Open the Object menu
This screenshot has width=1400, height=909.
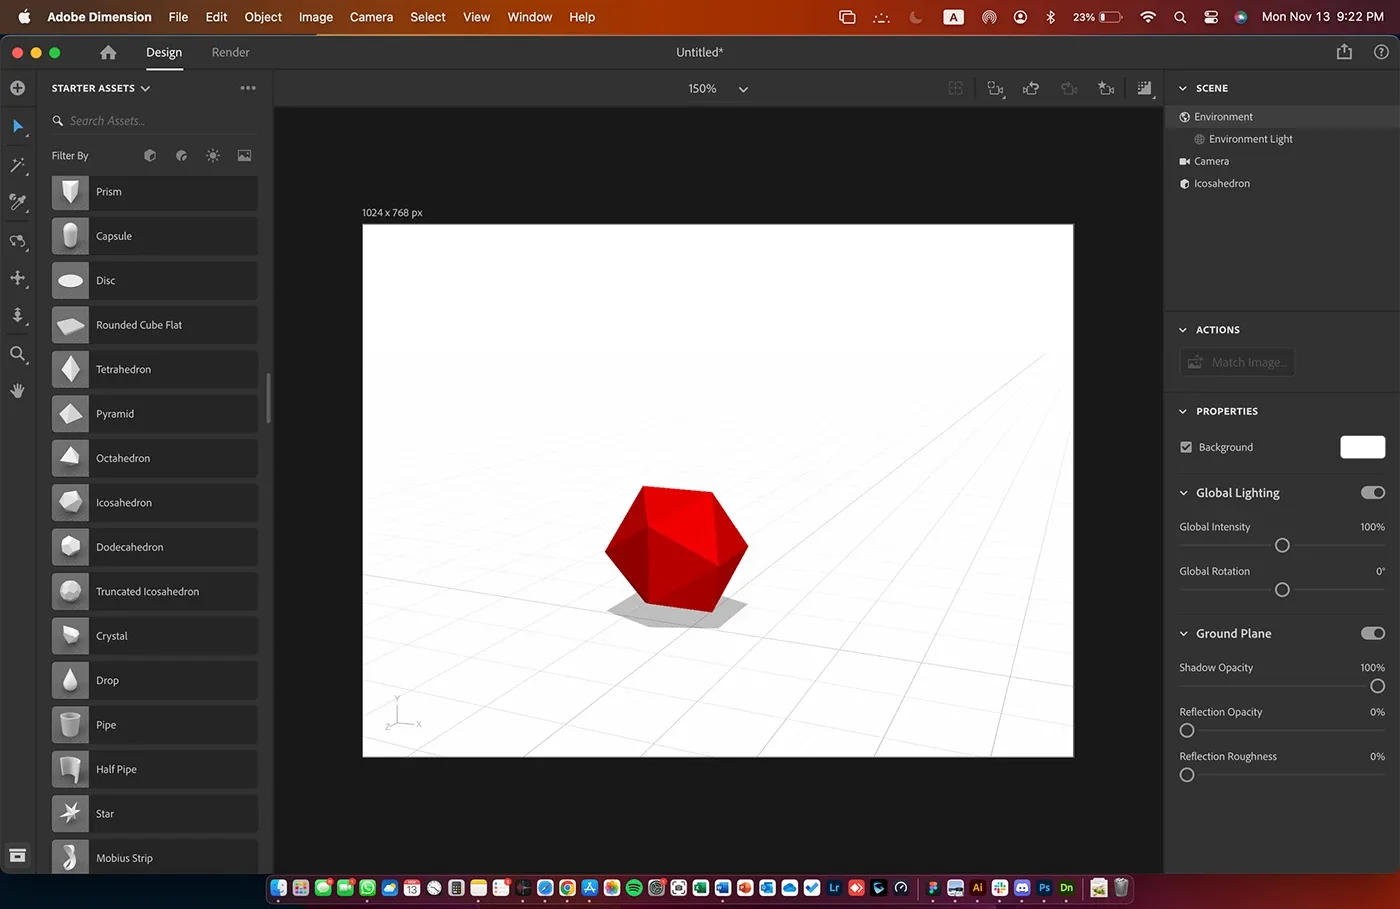263,17
